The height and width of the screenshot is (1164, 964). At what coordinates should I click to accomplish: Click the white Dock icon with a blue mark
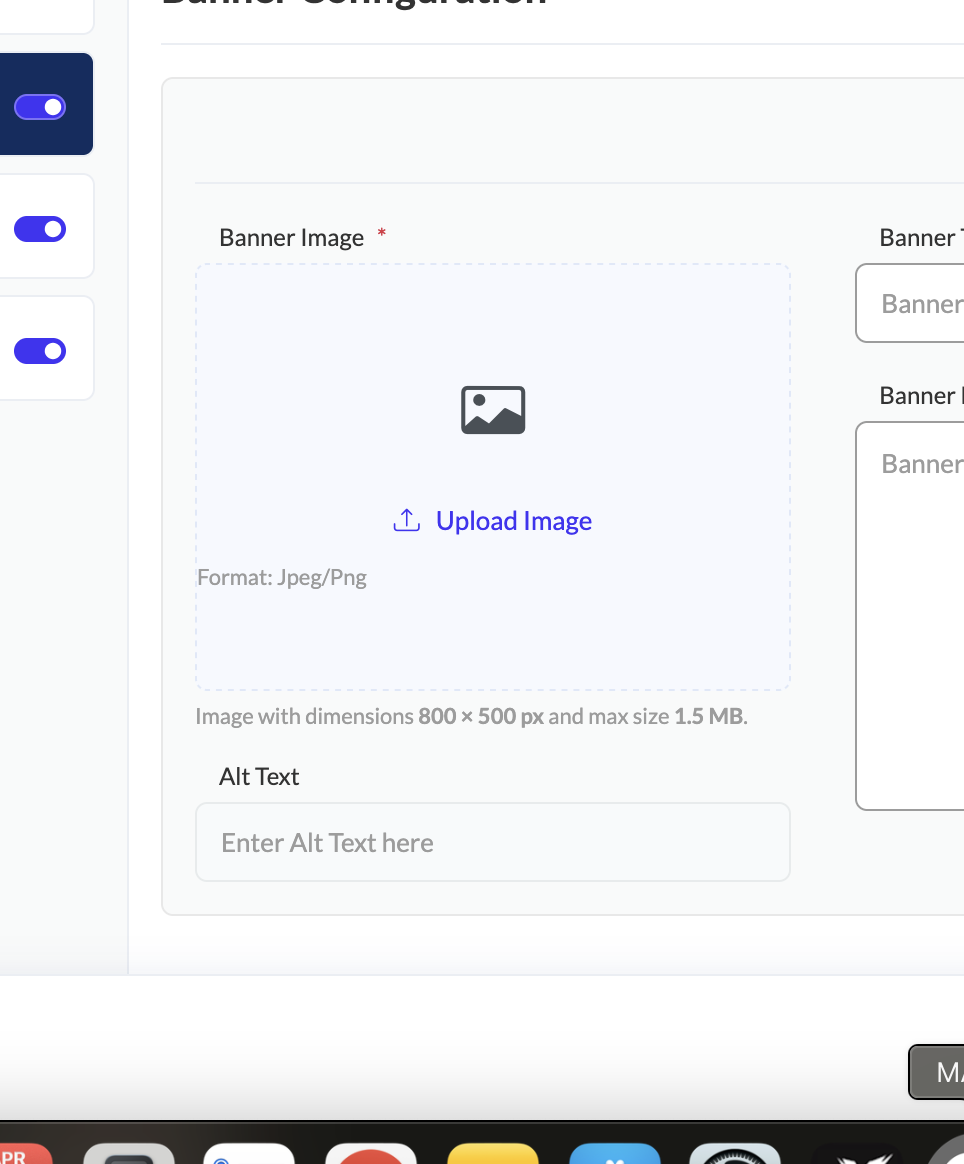249,1155
